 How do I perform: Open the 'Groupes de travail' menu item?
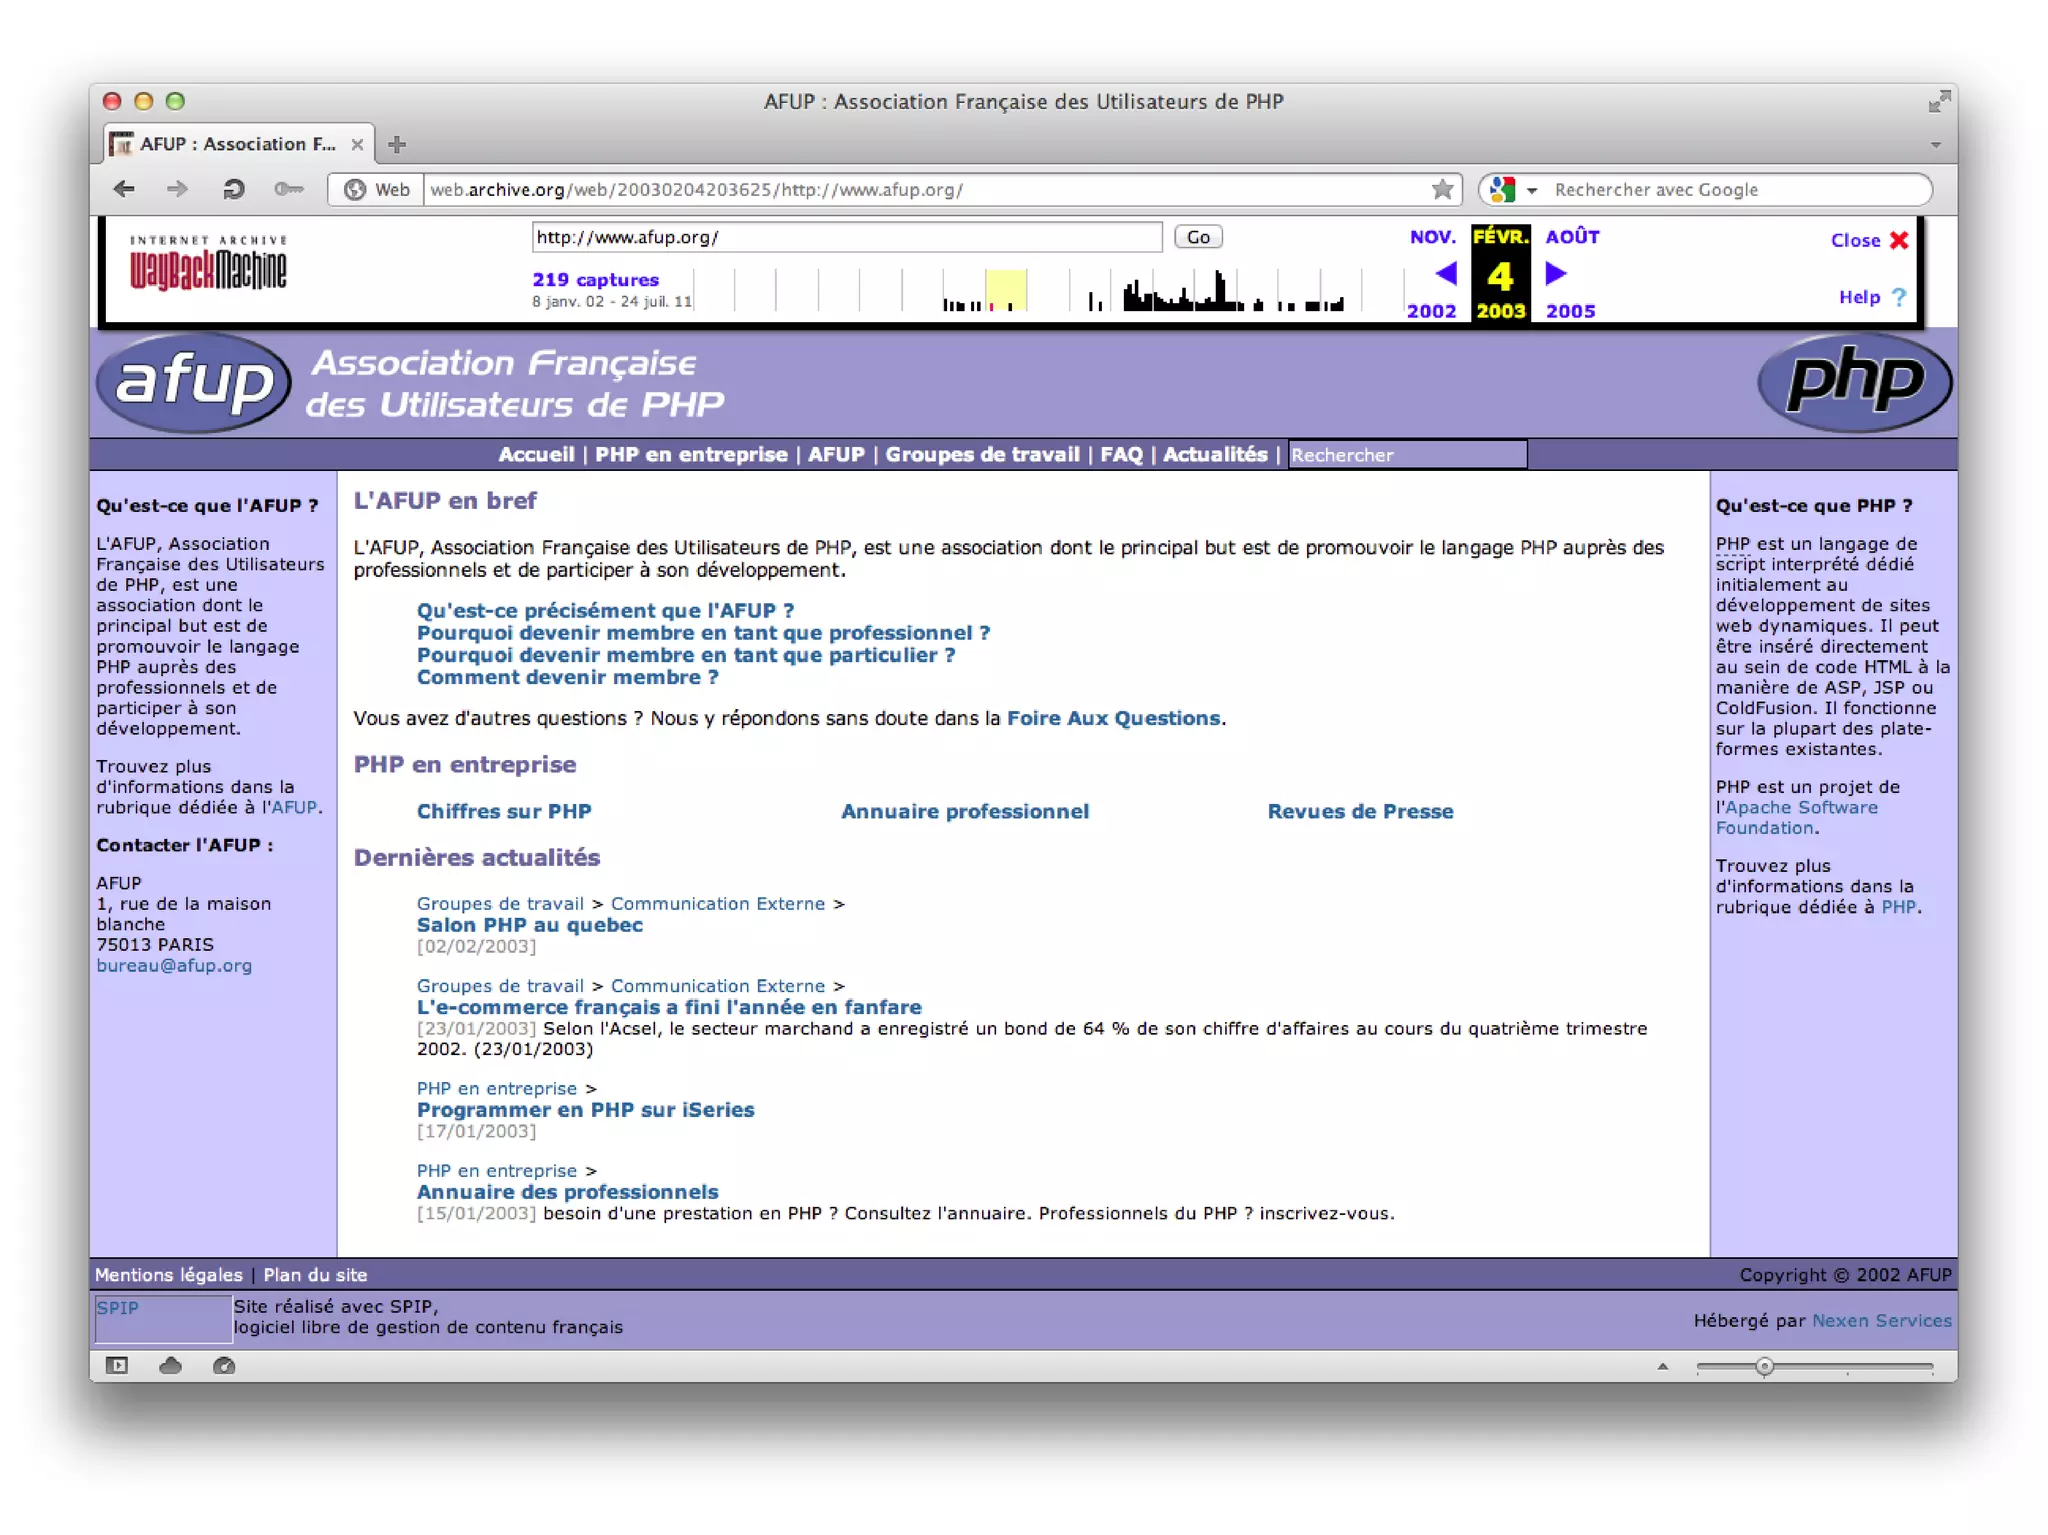tap(982, 454)
